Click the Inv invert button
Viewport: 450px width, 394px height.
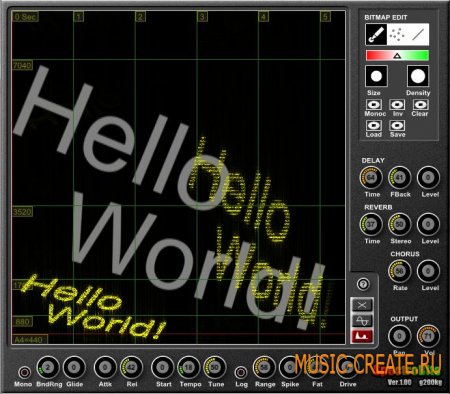coord(397,105)
